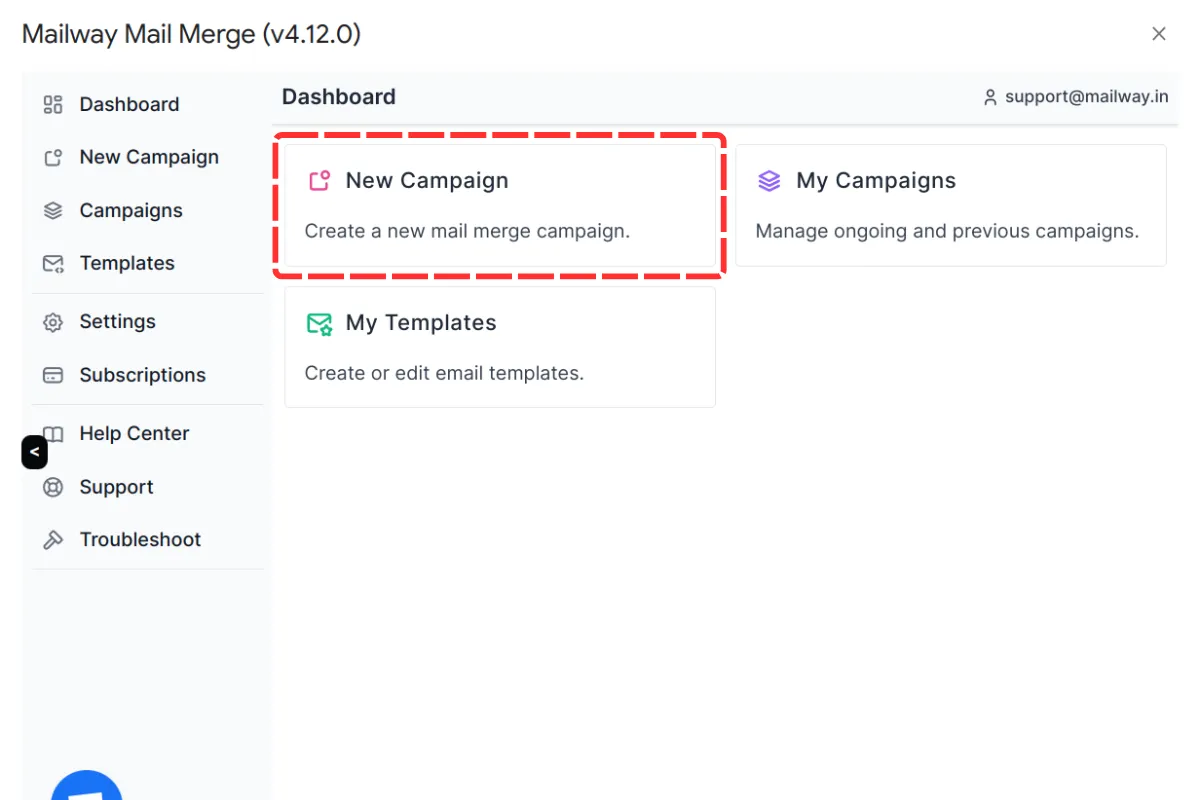Select the Troubleshoot wrench icon
The image size is (1200, 800).
(52, 539)
